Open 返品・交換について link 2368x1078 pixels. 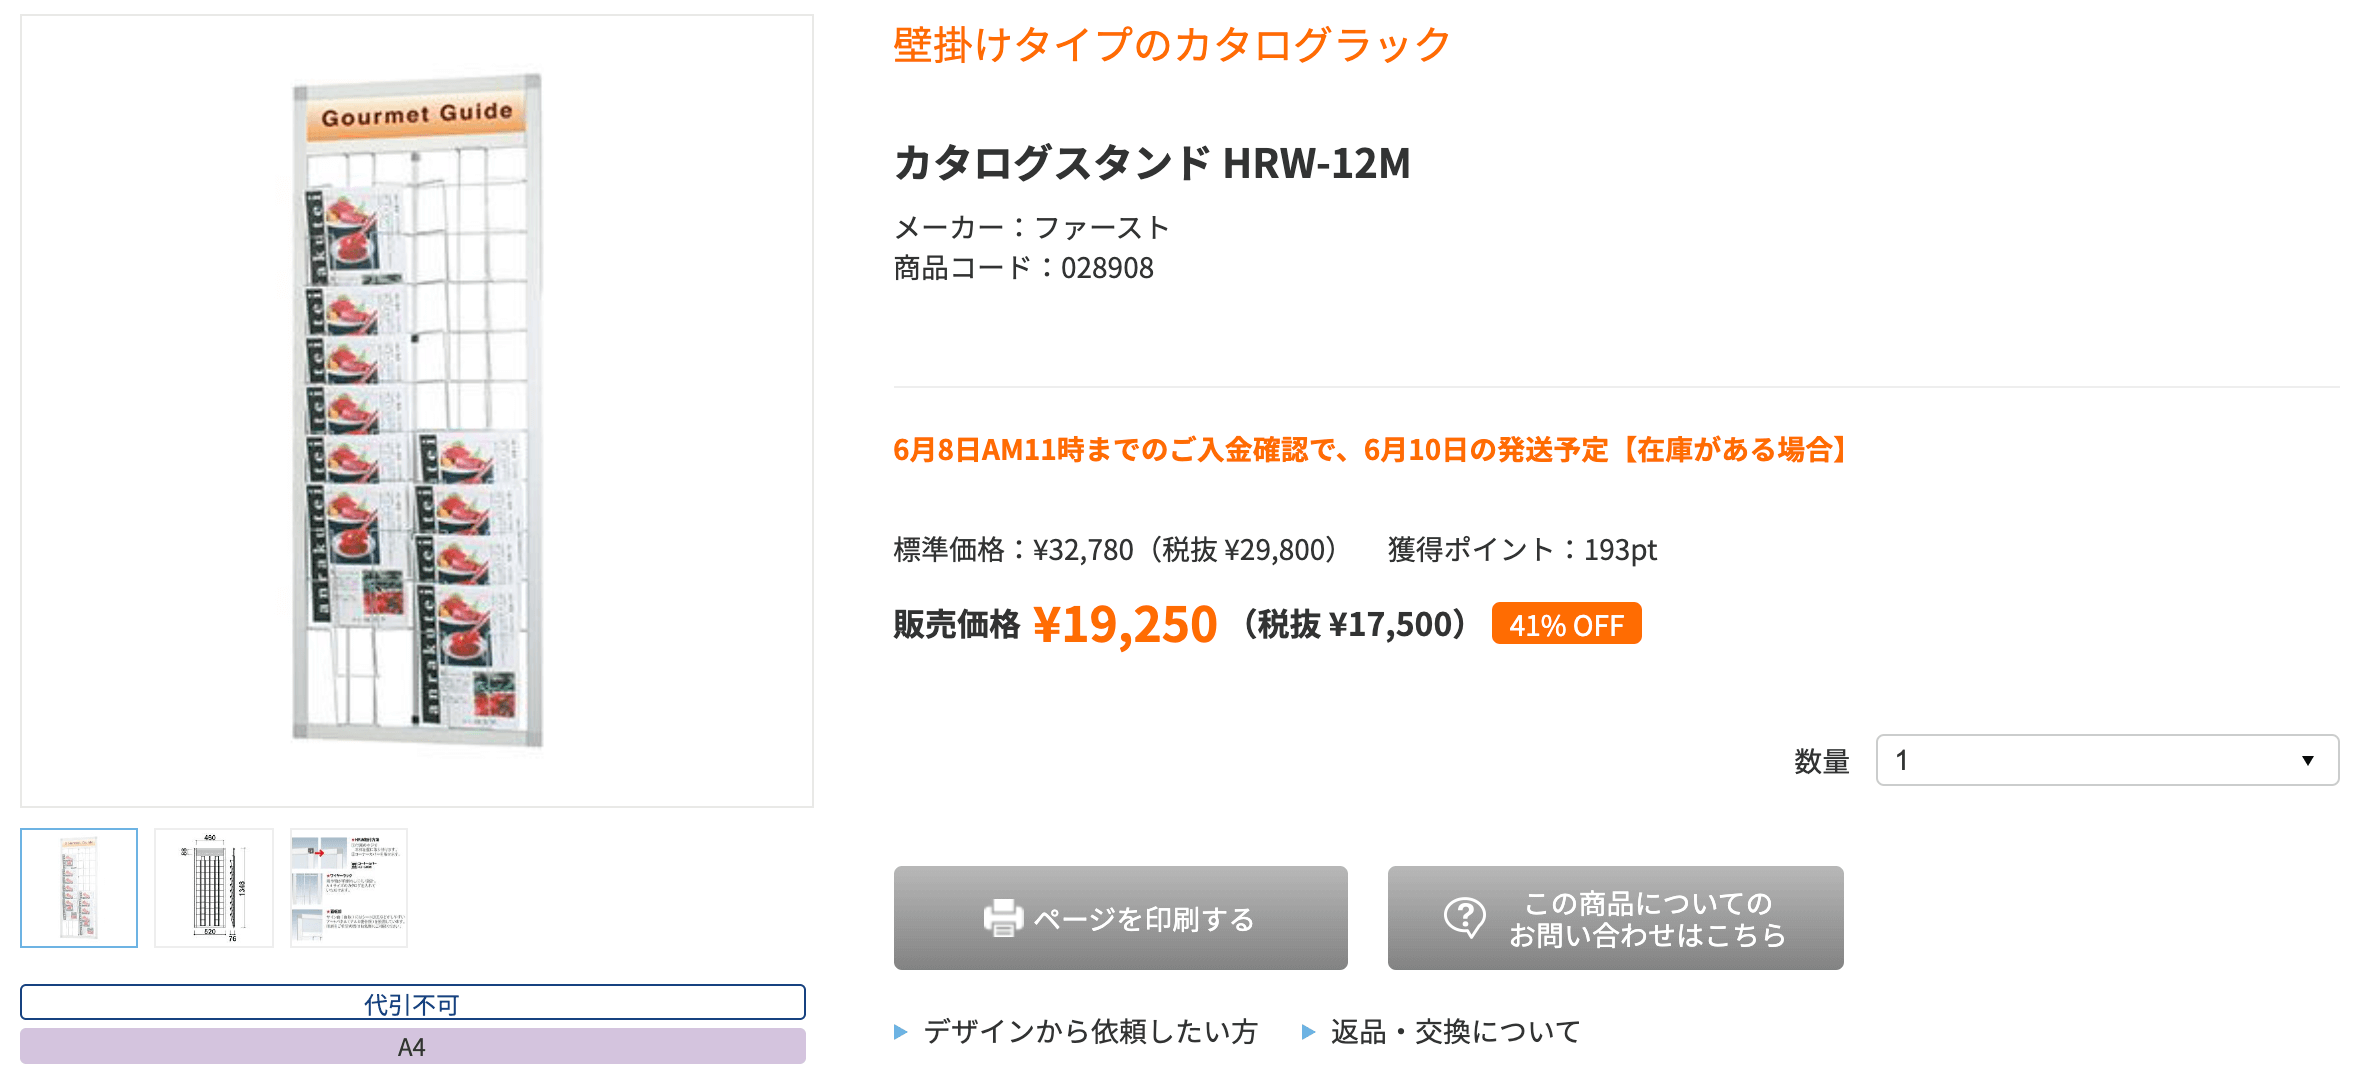click(1455, 1032)
